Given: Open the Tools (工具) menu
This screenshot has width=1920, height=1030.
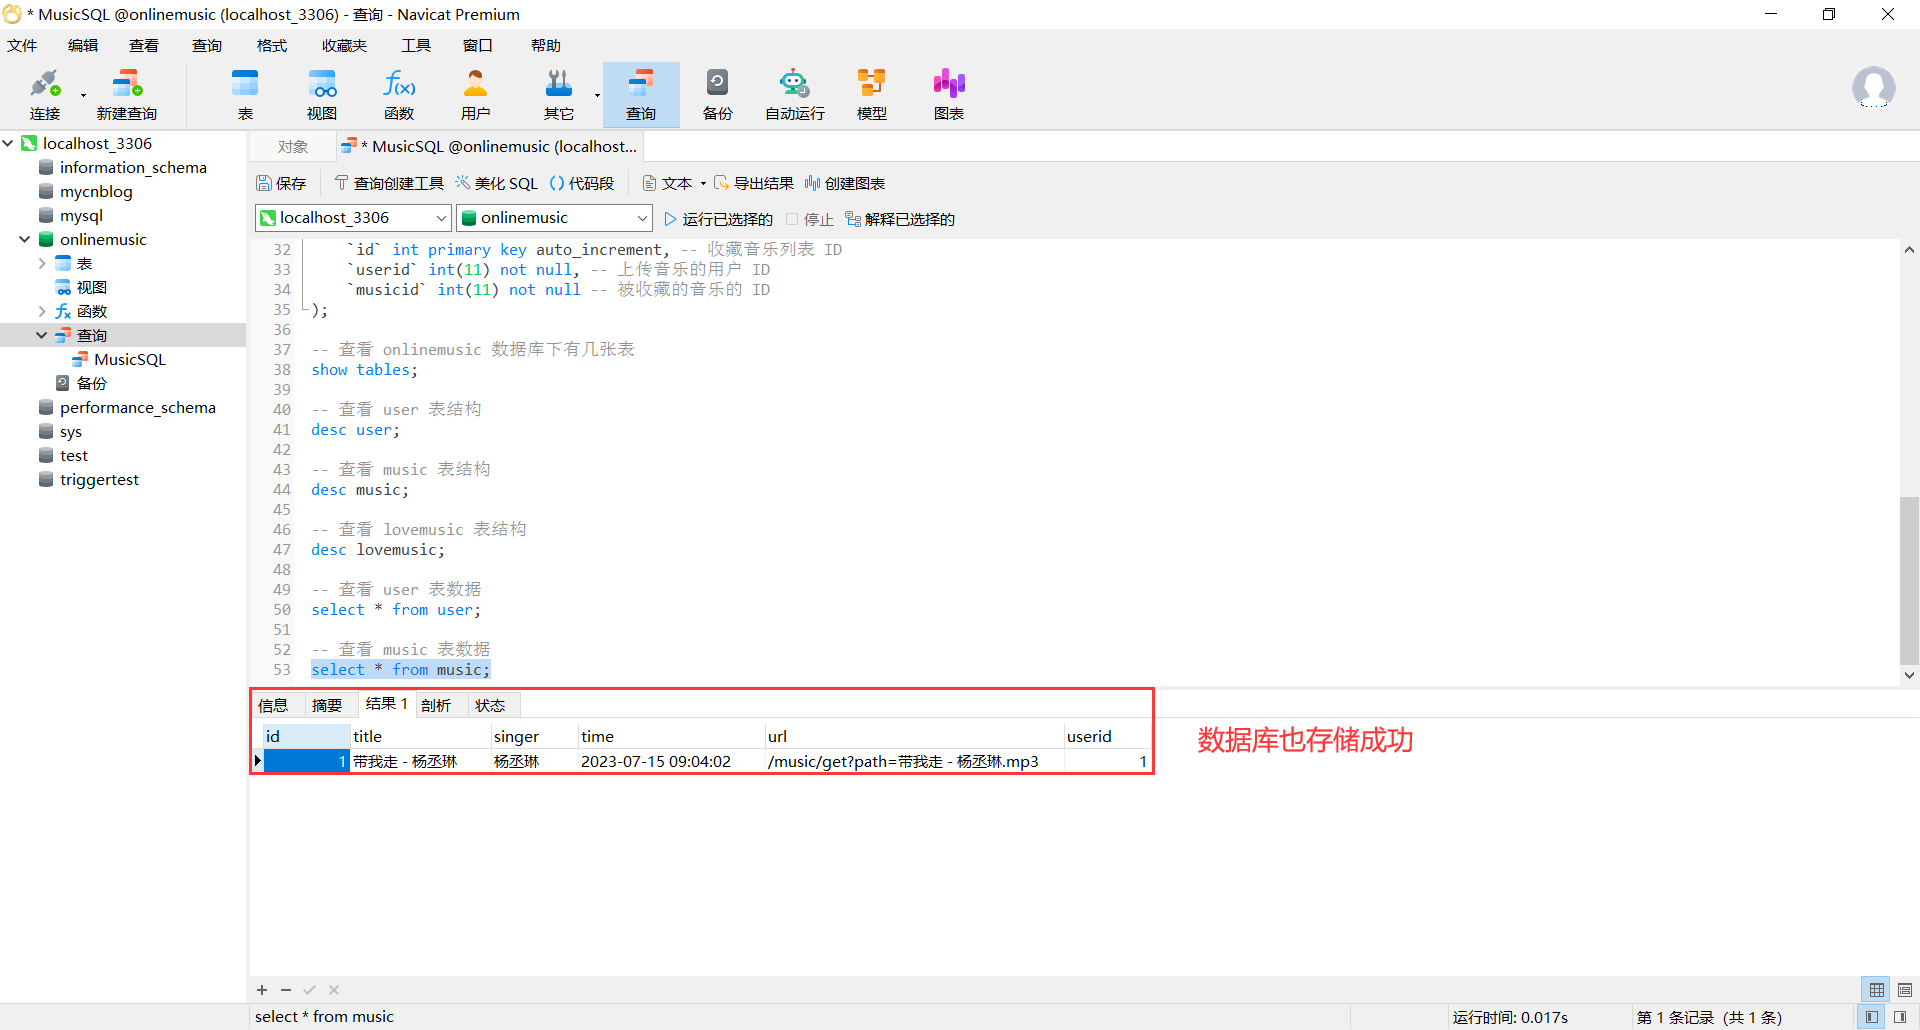Looking at the screenshot, I should tap(416, 45).
